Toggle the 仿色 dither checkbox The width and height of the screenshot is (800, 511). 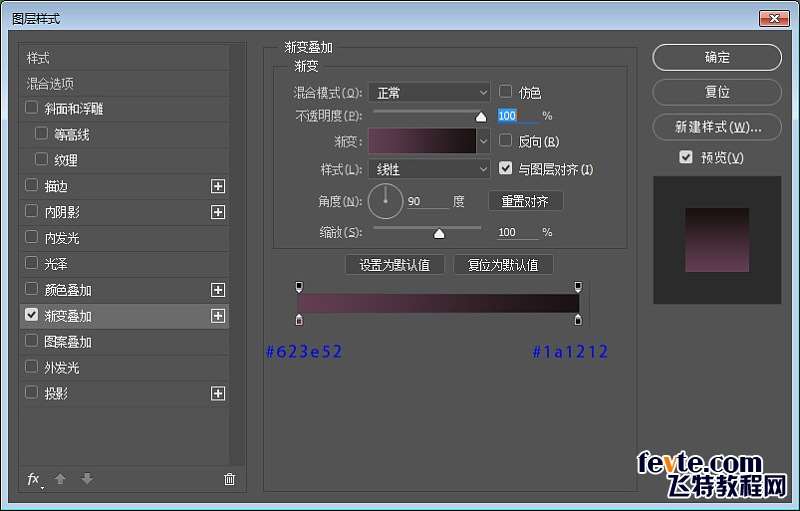(505, 91)
